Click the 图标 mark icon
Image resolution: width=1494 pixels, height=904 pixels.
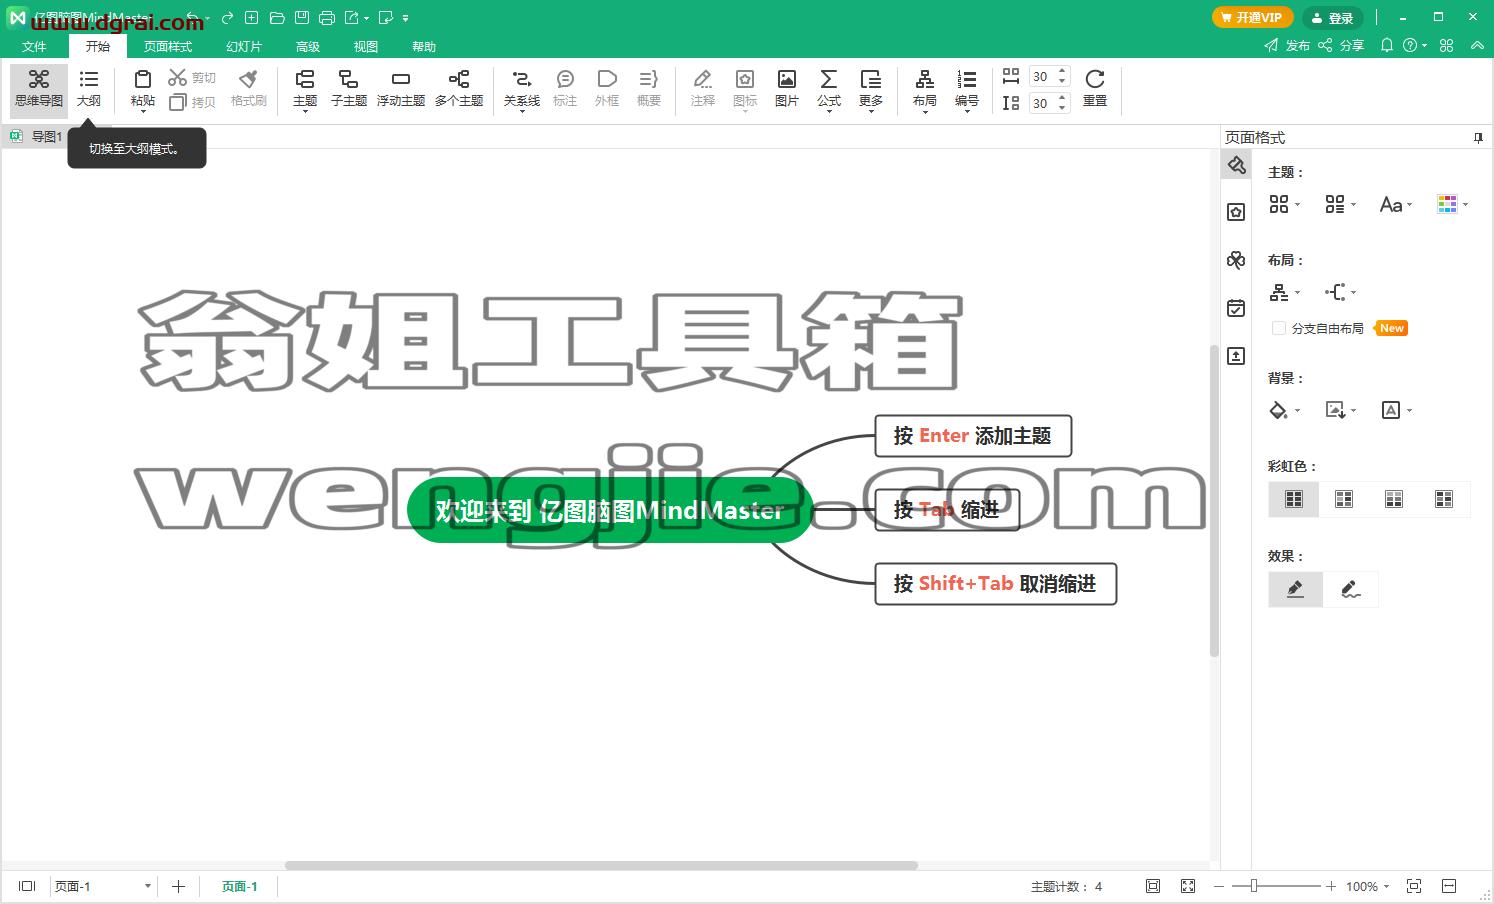coord(745,79)
